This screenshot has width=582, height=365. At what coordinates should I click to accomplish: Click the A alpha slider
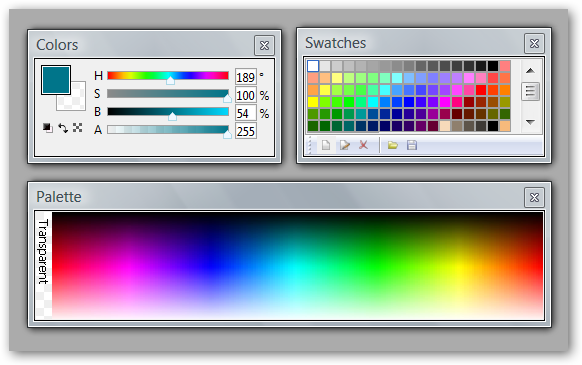coord(168,130)
